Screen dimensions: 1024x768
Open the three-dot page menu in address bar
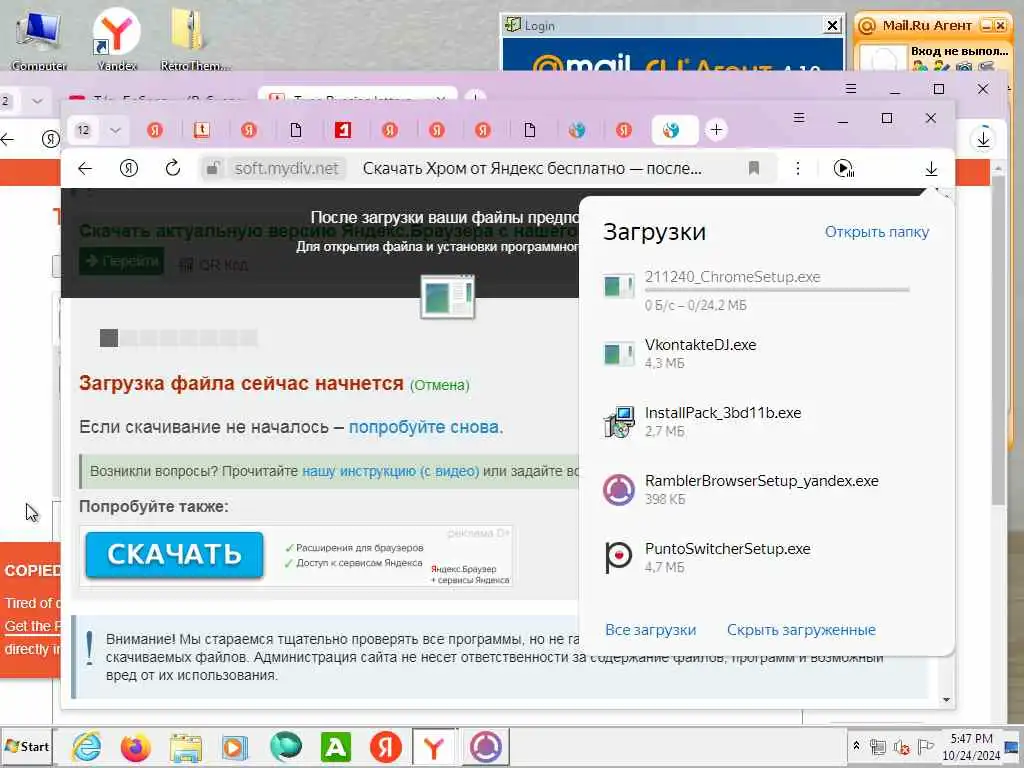(x=797, y=168)
